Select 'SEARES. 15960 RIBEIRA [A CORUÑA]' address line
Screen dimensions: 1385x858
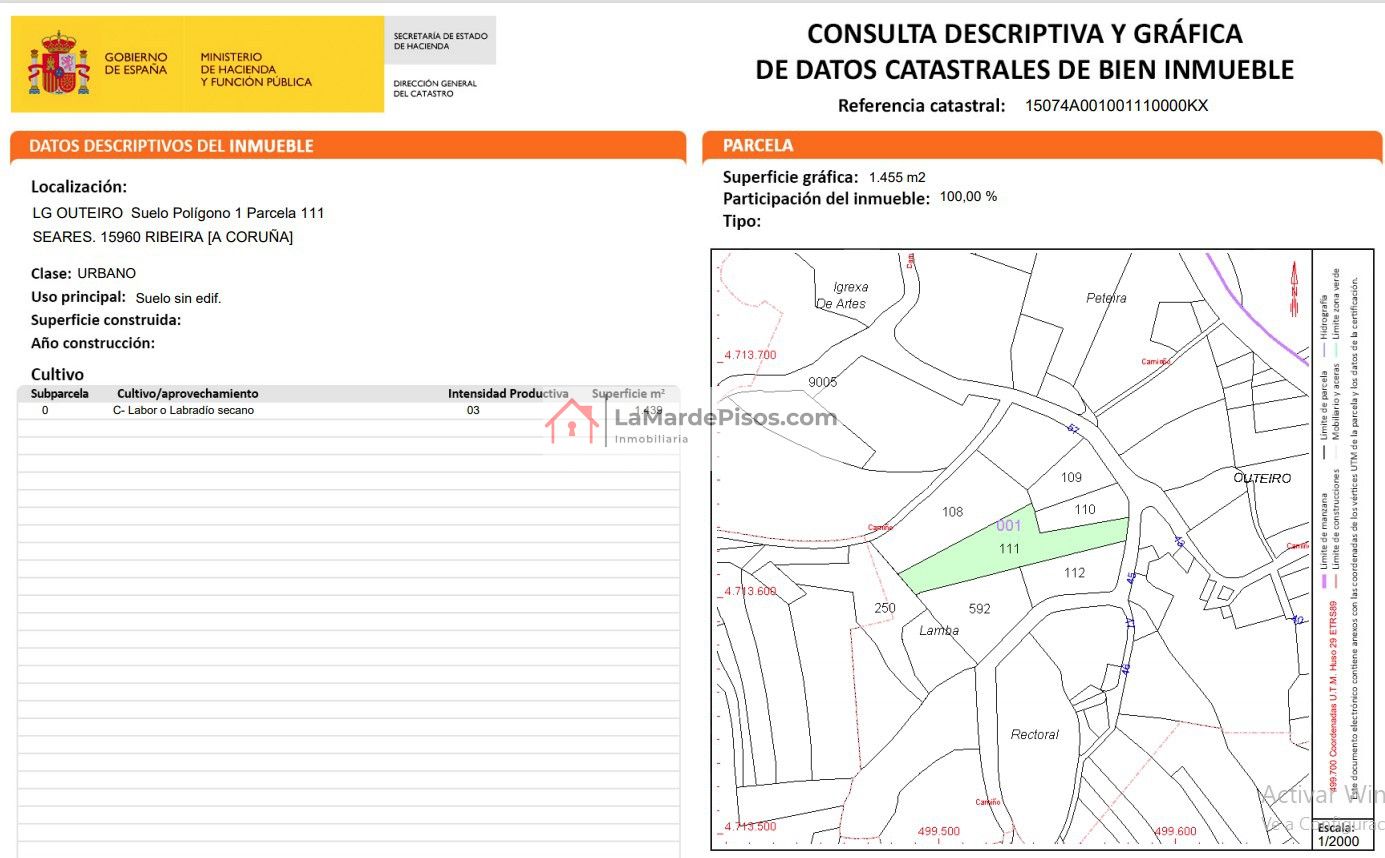(x=163, y=237)
